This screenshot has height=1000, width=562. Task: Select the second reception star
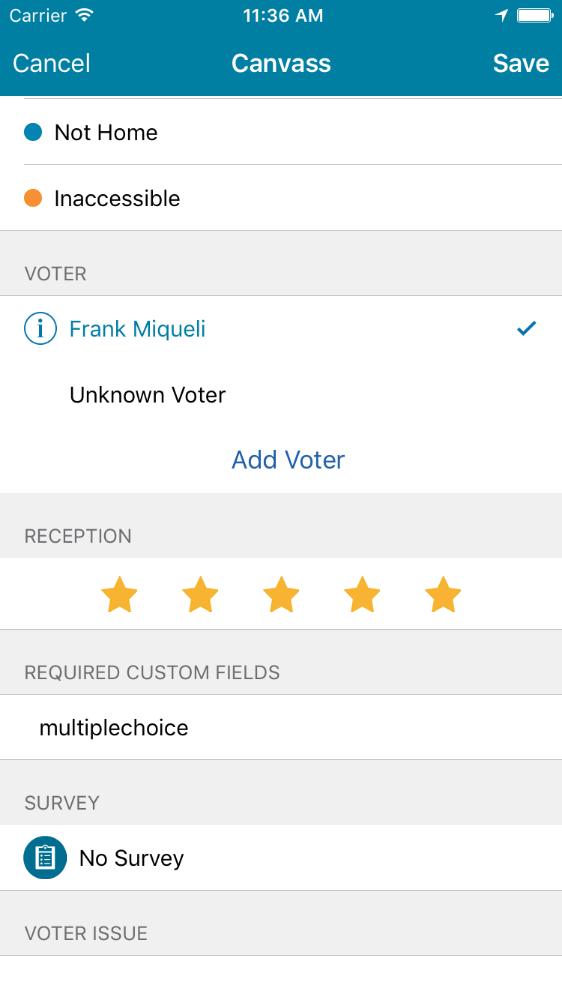200,594
